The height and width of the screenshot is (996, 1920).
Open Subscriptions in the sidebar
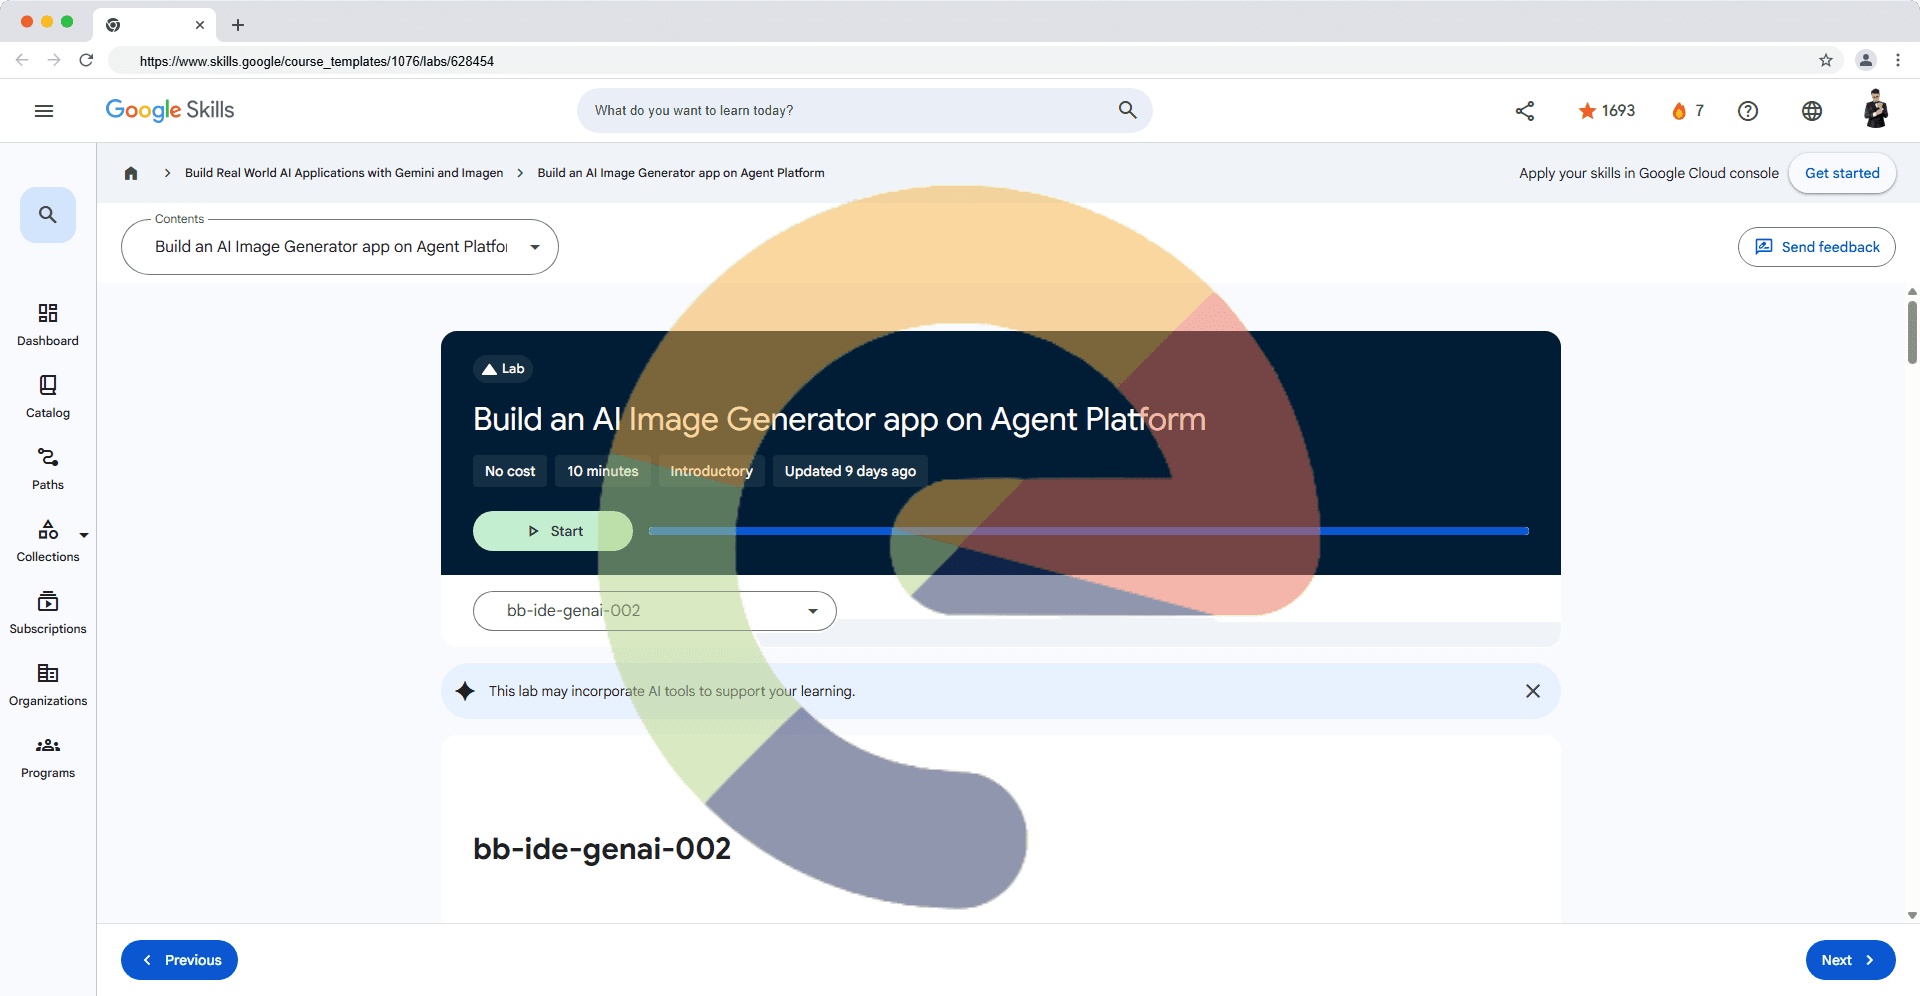click(48, 613)
